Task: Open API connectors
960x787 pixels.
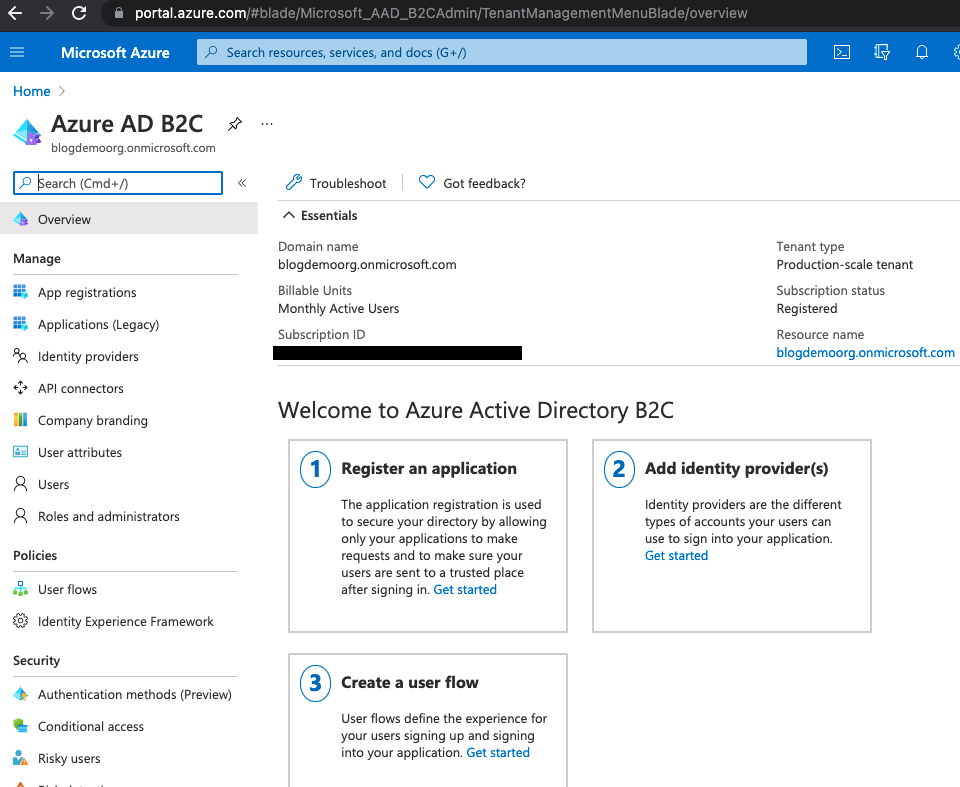Action: click(81, 388)
